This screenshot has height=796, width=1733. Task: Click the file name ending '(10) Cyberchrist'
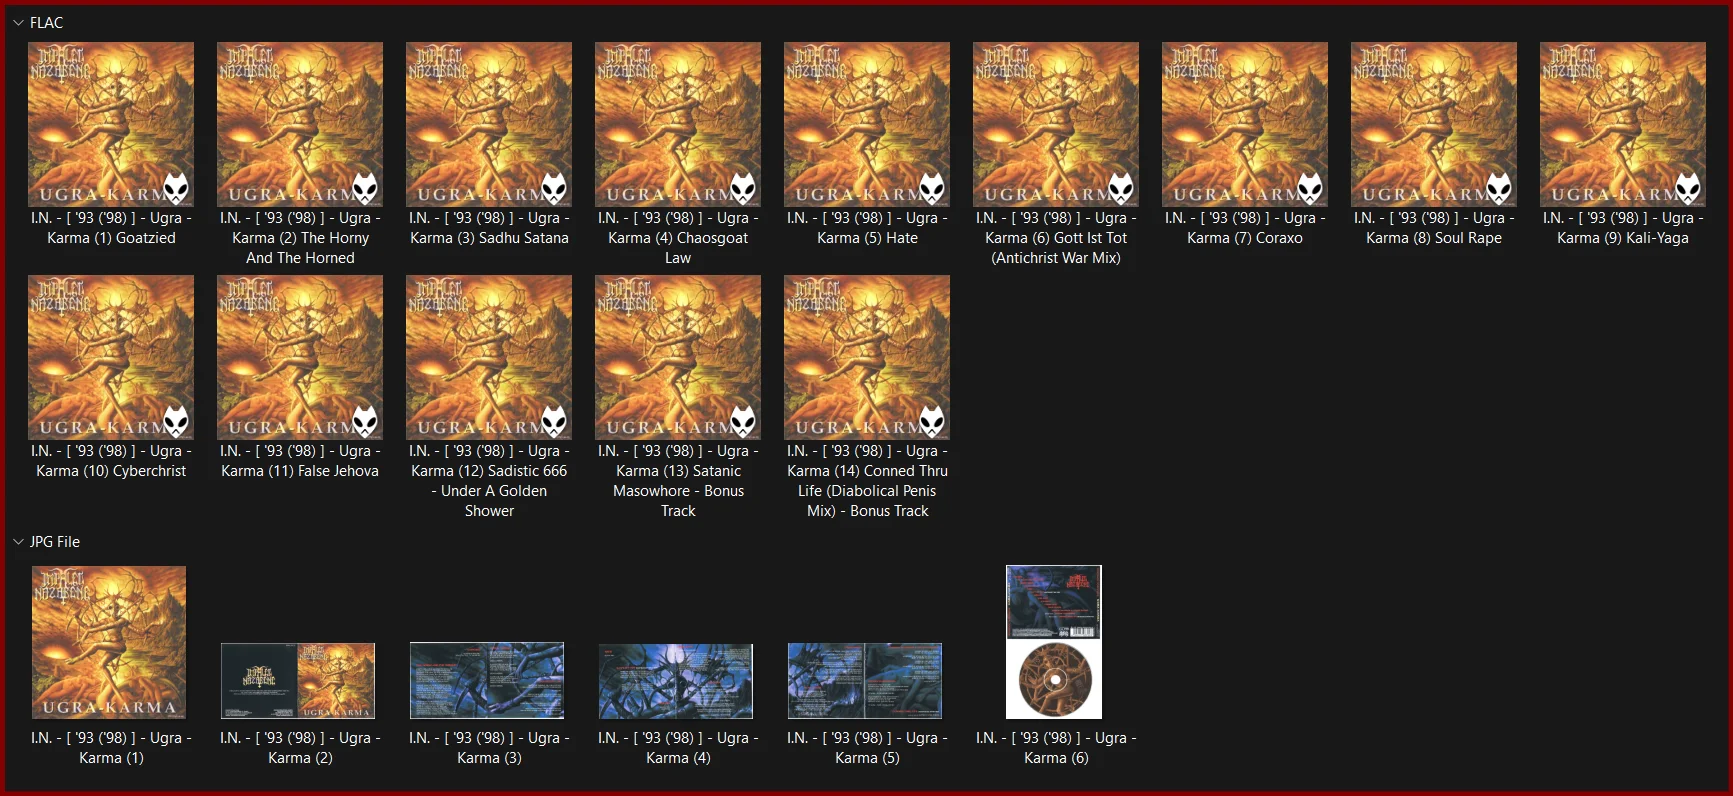click(x=111, y=461)
